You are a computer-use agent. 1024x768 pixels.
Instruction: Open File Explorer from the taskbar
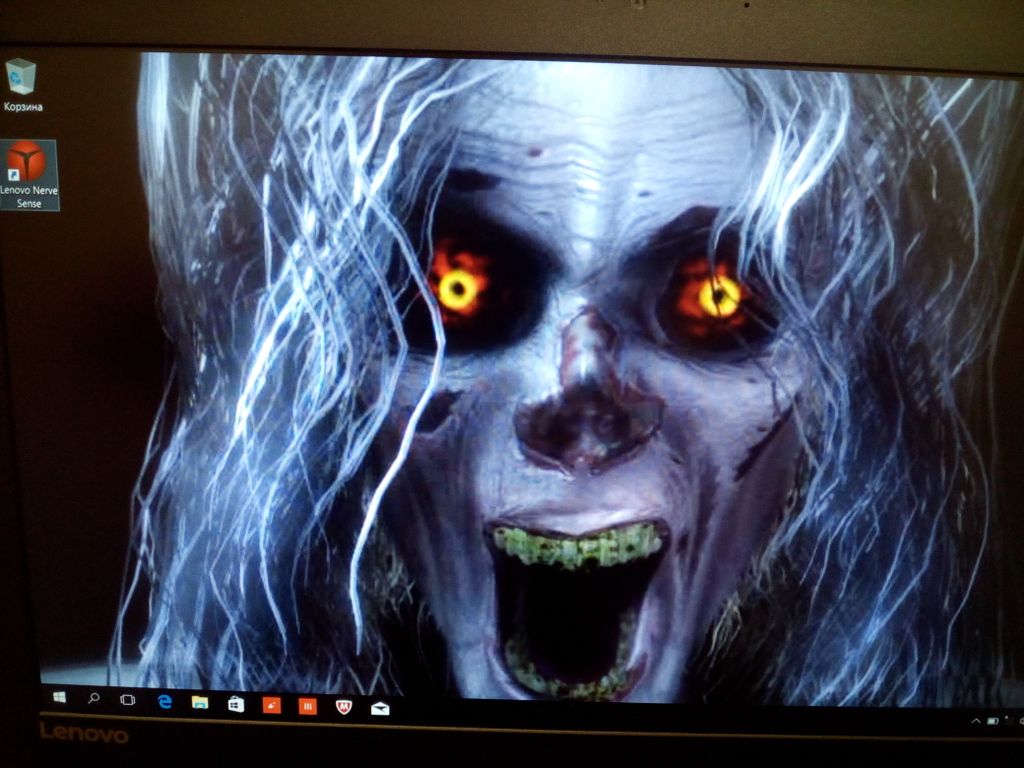click(200, 703)
